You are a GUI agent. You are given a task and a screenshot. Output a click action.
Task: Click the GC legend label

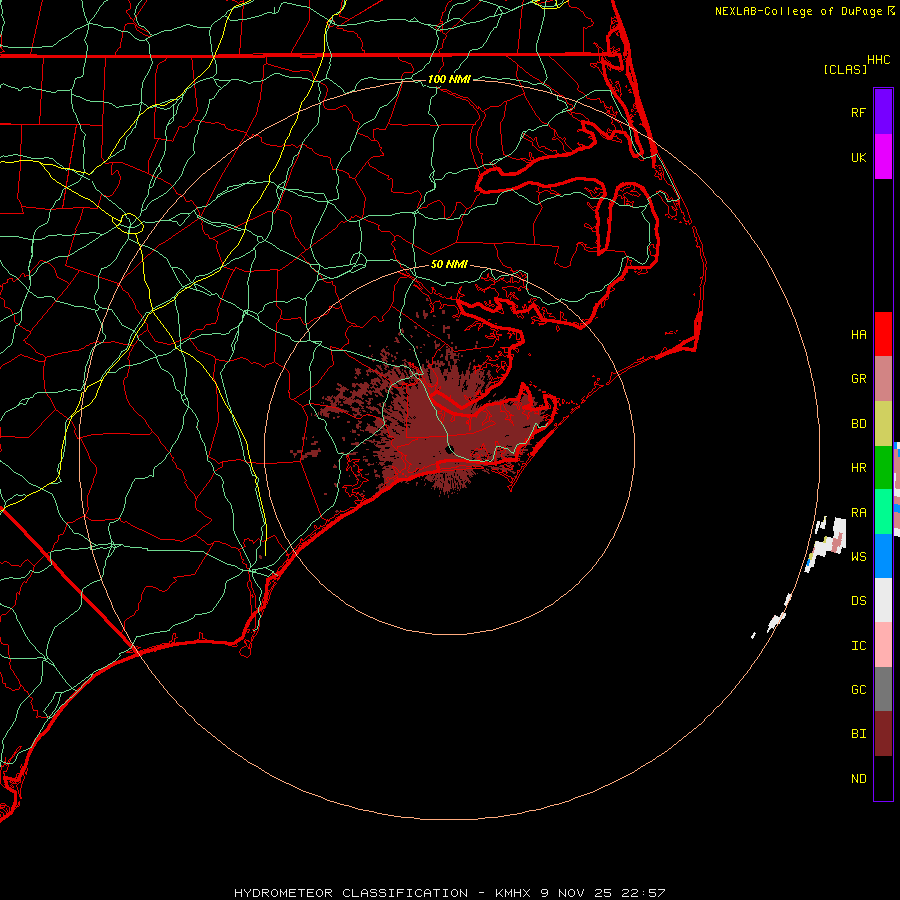pos(858,690)
